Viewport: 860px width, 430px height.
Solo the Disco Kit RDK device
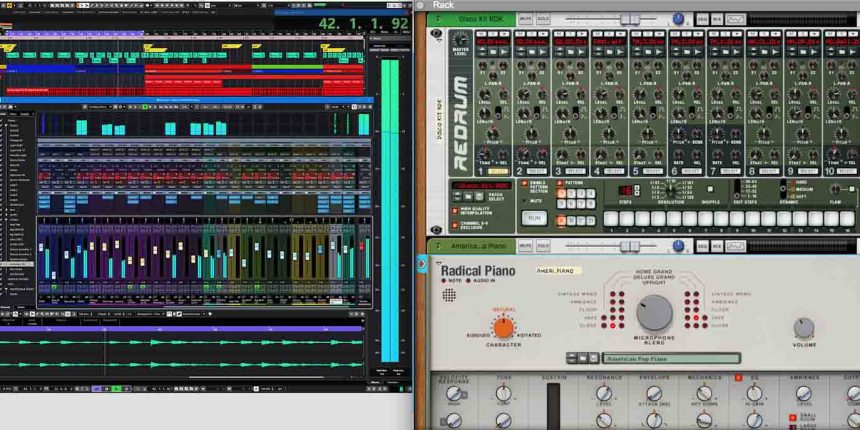click(x=543, y=19)
